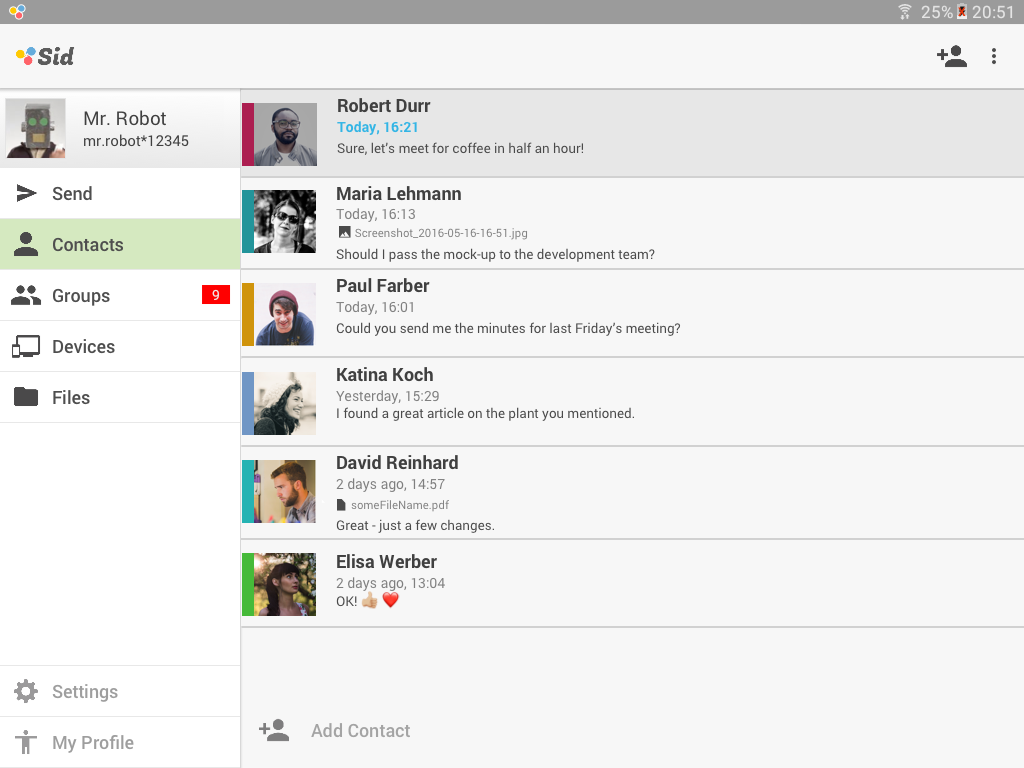Open the Send menu item
1024x768 pixels.
(x=72, y=194)
